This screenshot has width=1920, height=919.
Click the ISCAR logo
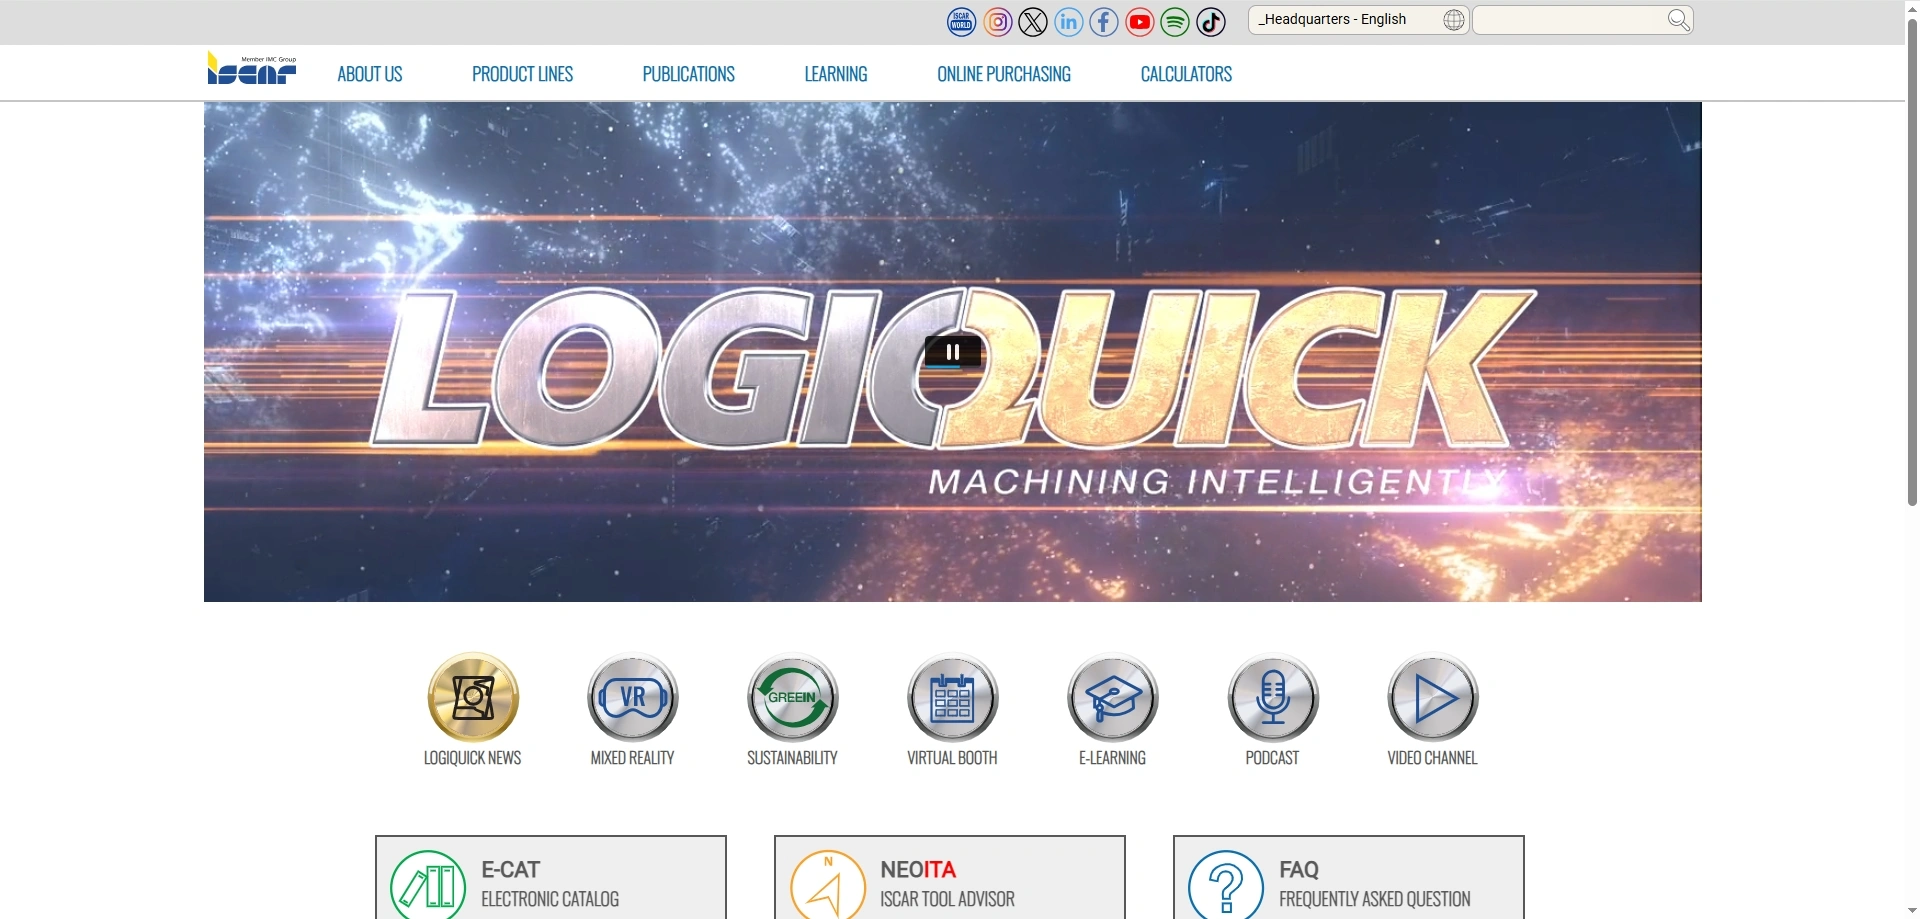tap(252, 68)
